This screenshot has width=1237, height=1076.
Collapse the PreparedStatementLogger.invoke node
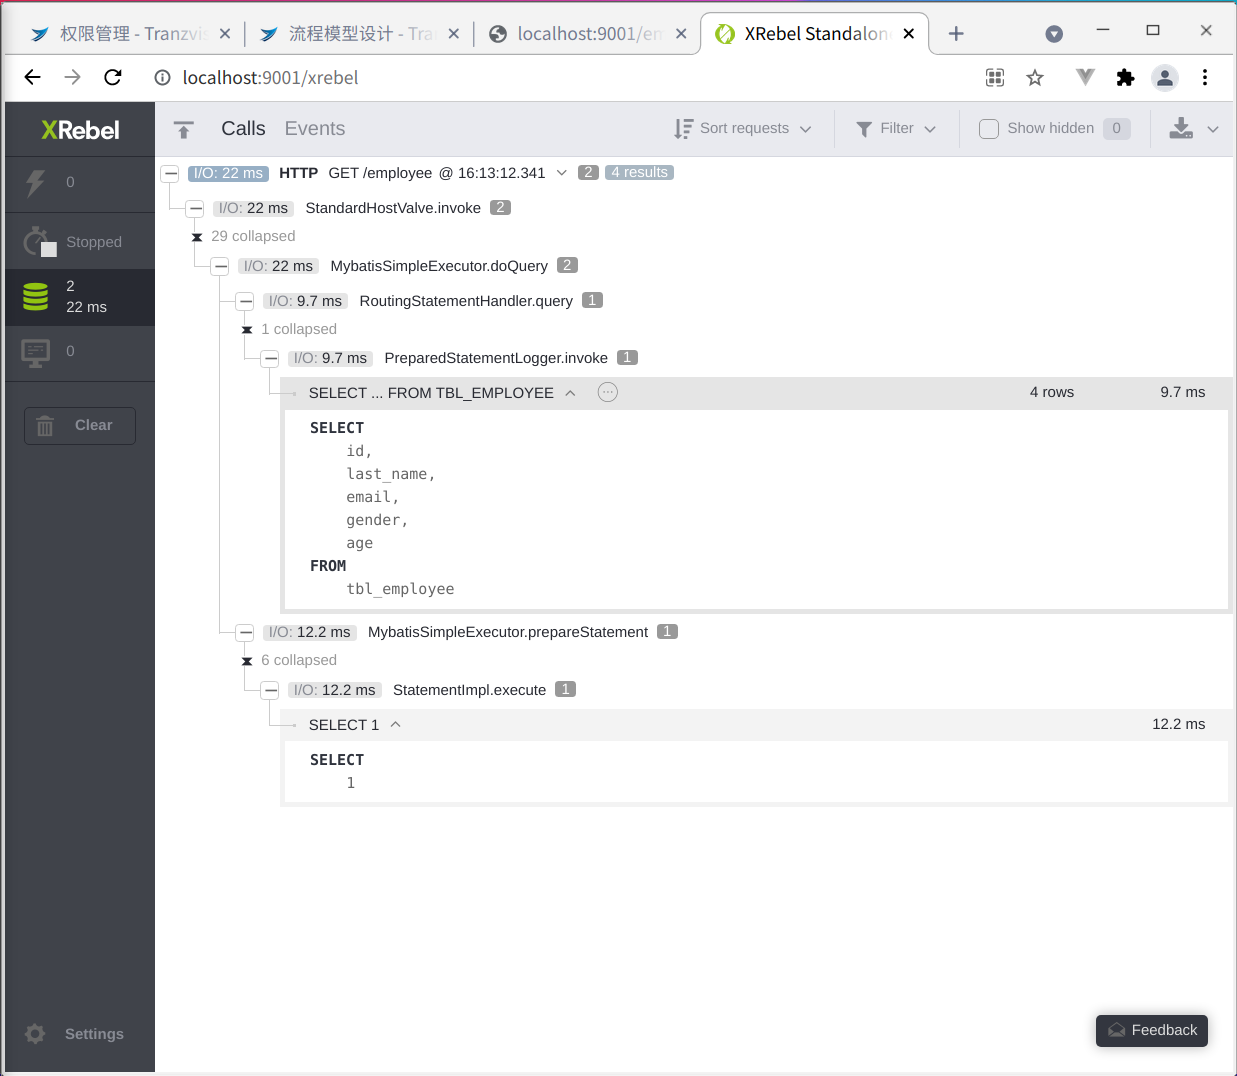pos(271,358)
